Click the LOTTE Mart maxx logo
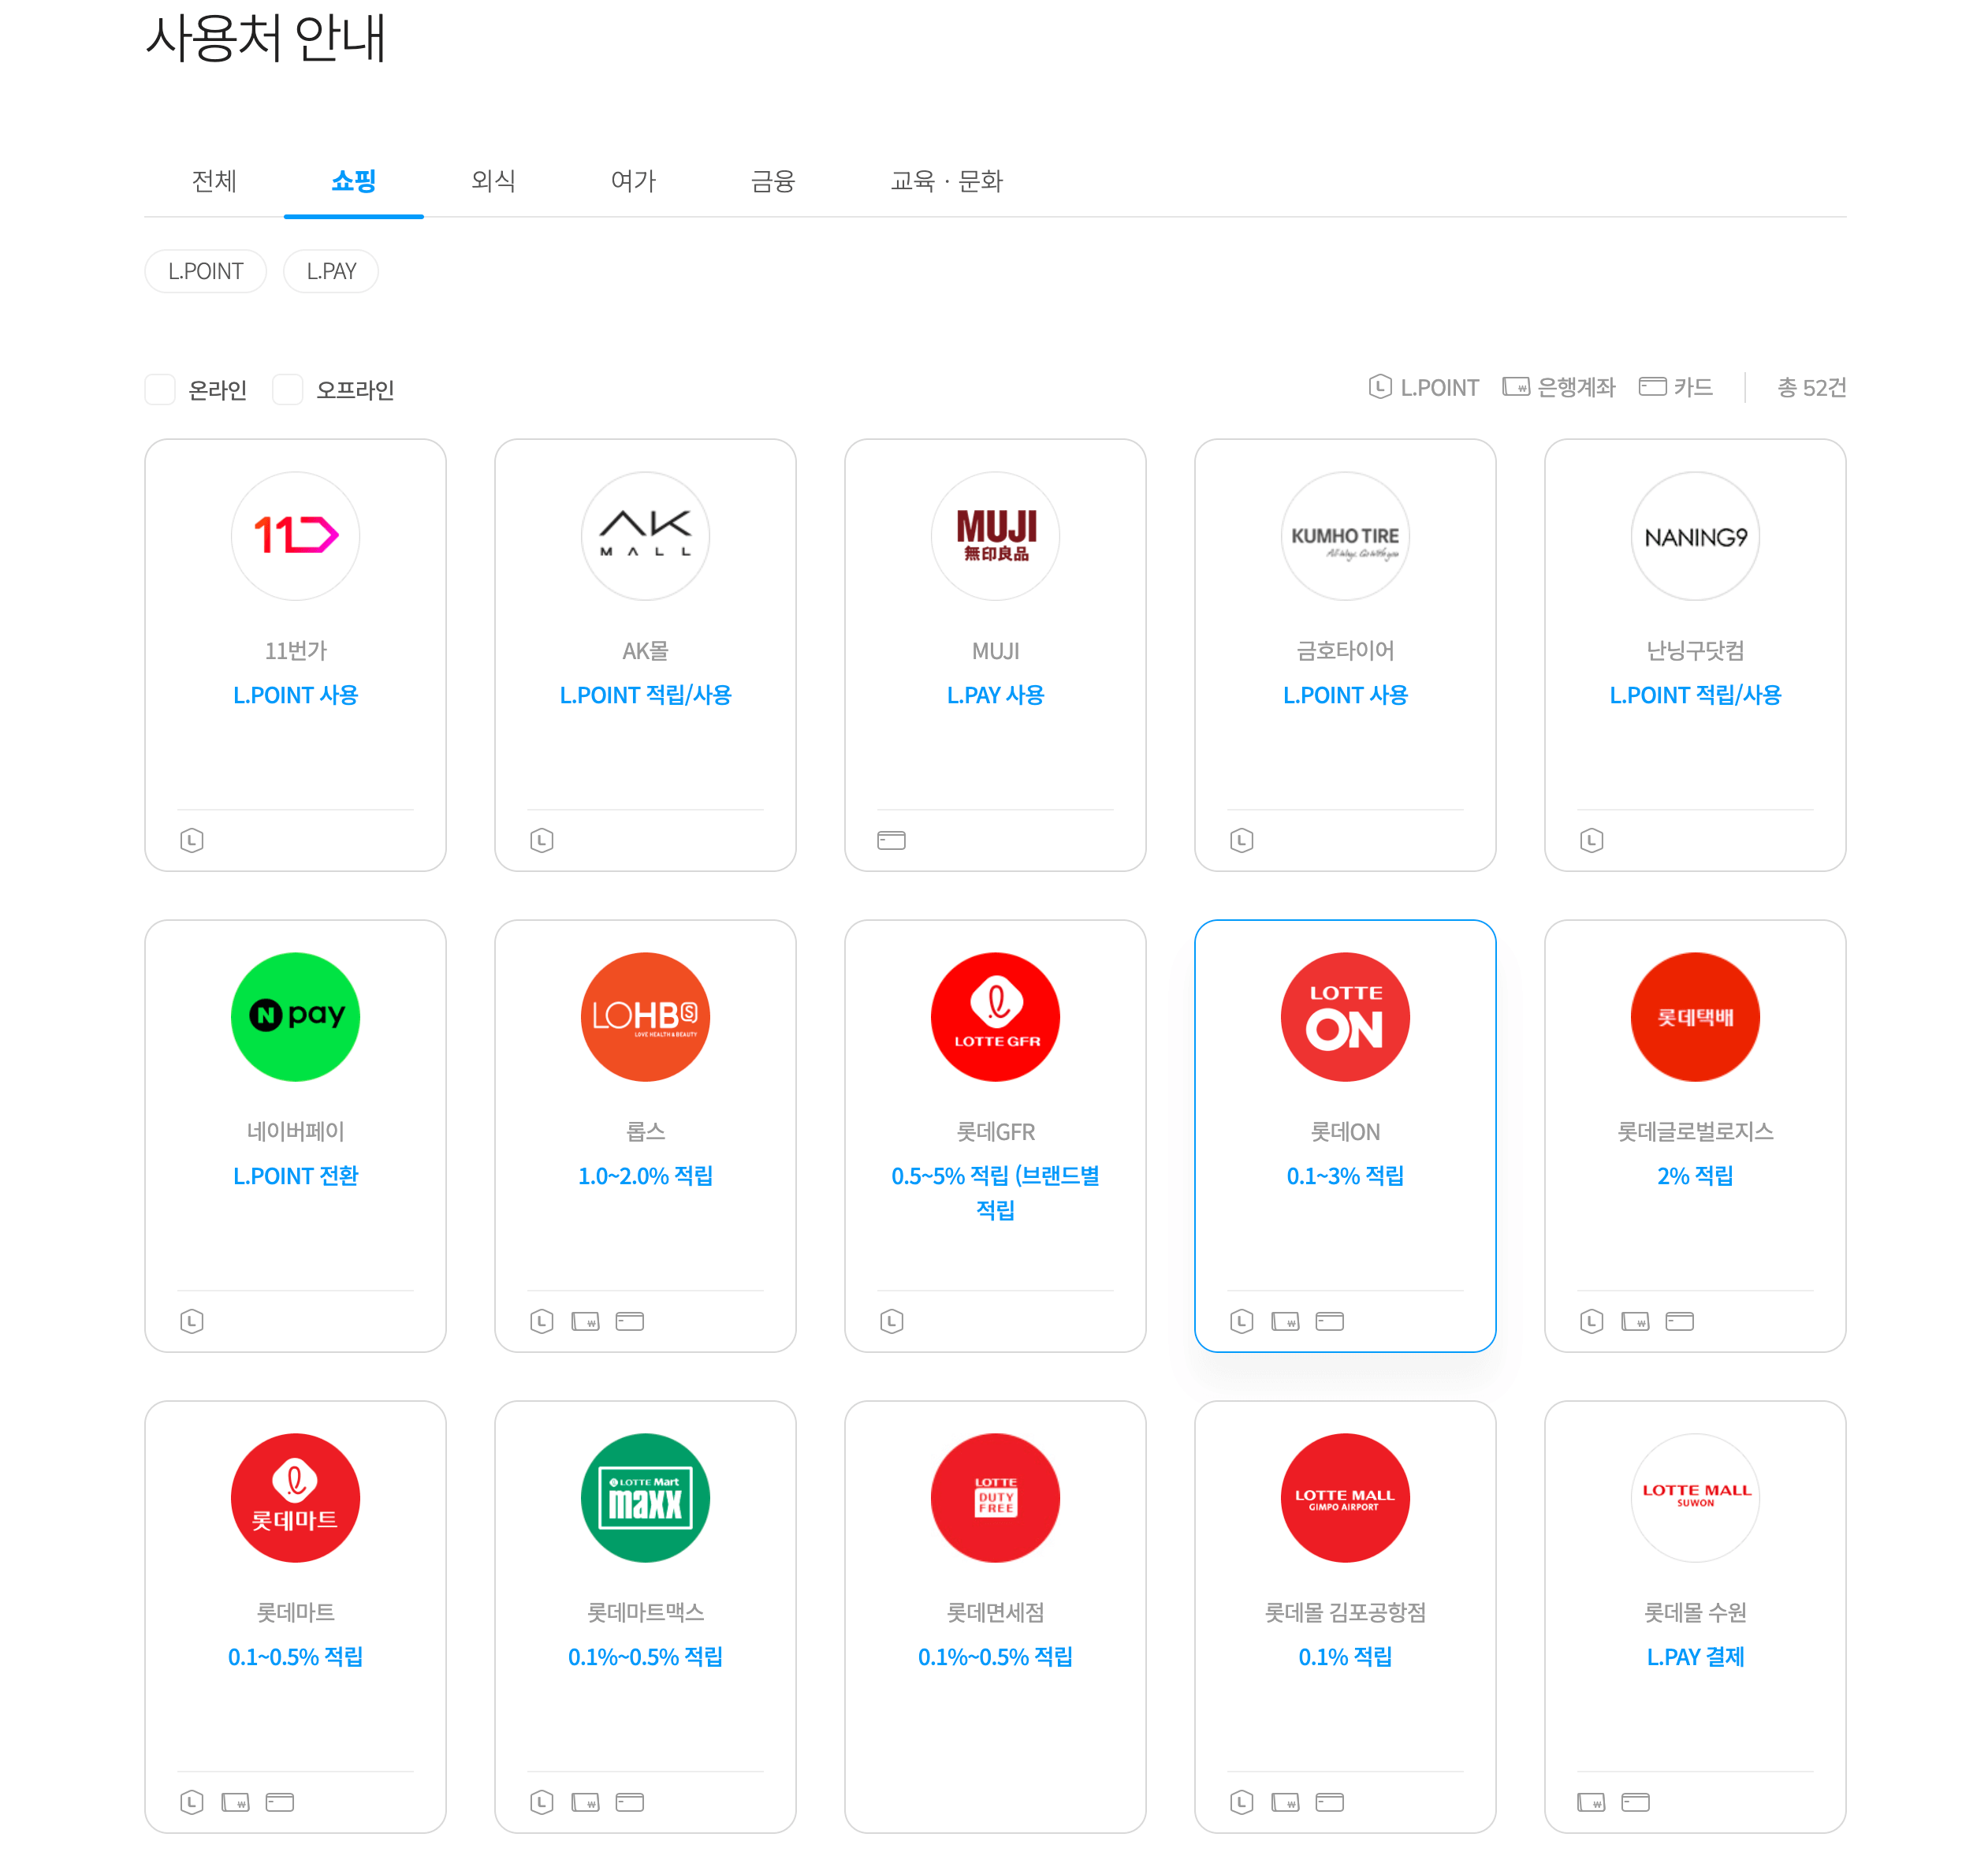The height and width of the screenshot is (1867, 1988). 645,1497
